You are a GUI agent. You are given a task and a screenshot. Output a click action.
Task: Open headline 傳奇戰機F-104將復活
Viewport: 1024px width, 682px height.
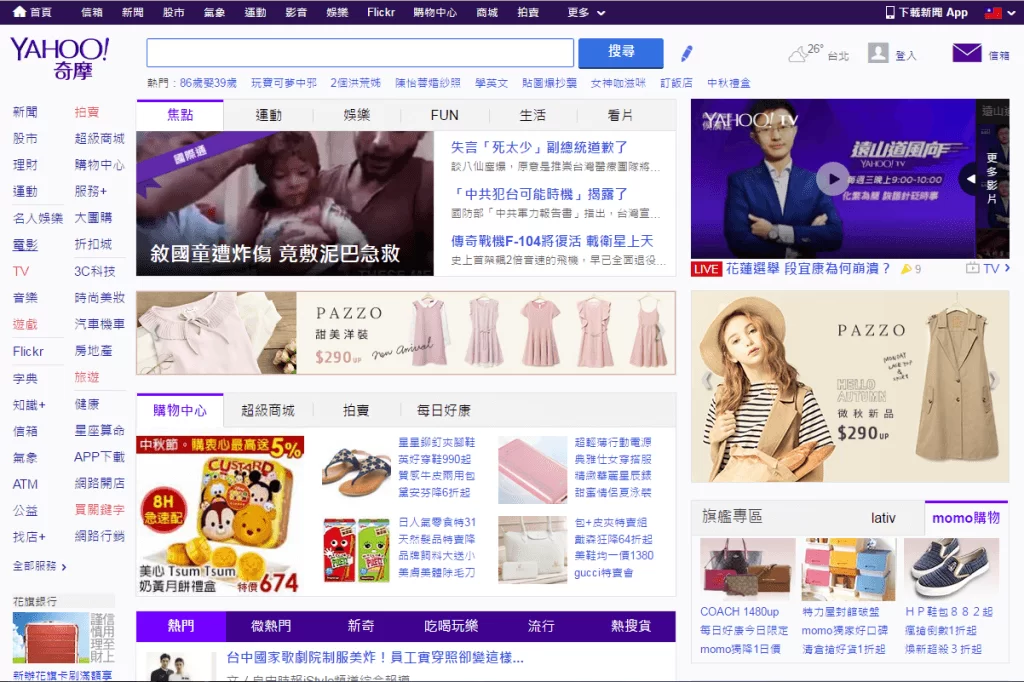tap(552, 242)
